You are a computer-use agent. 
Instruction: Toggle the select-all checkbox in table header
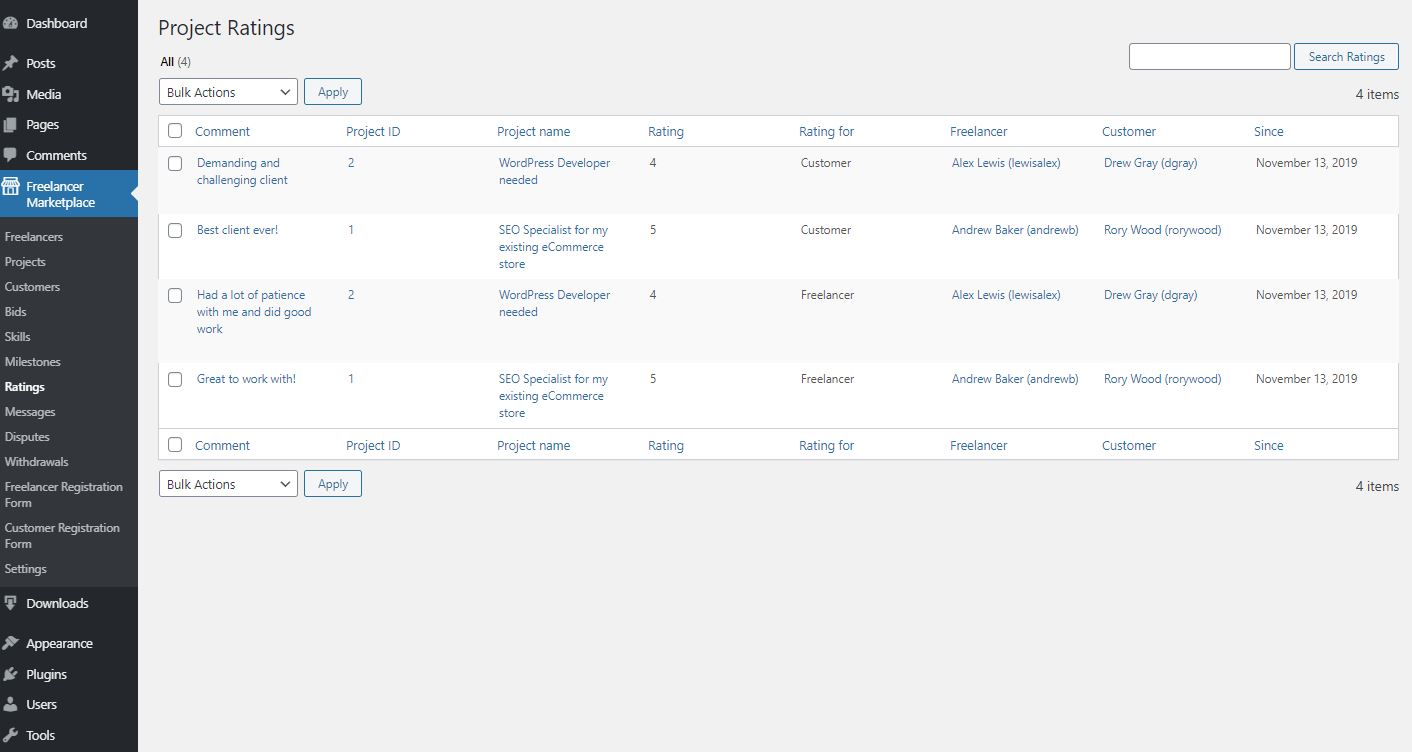175,131
